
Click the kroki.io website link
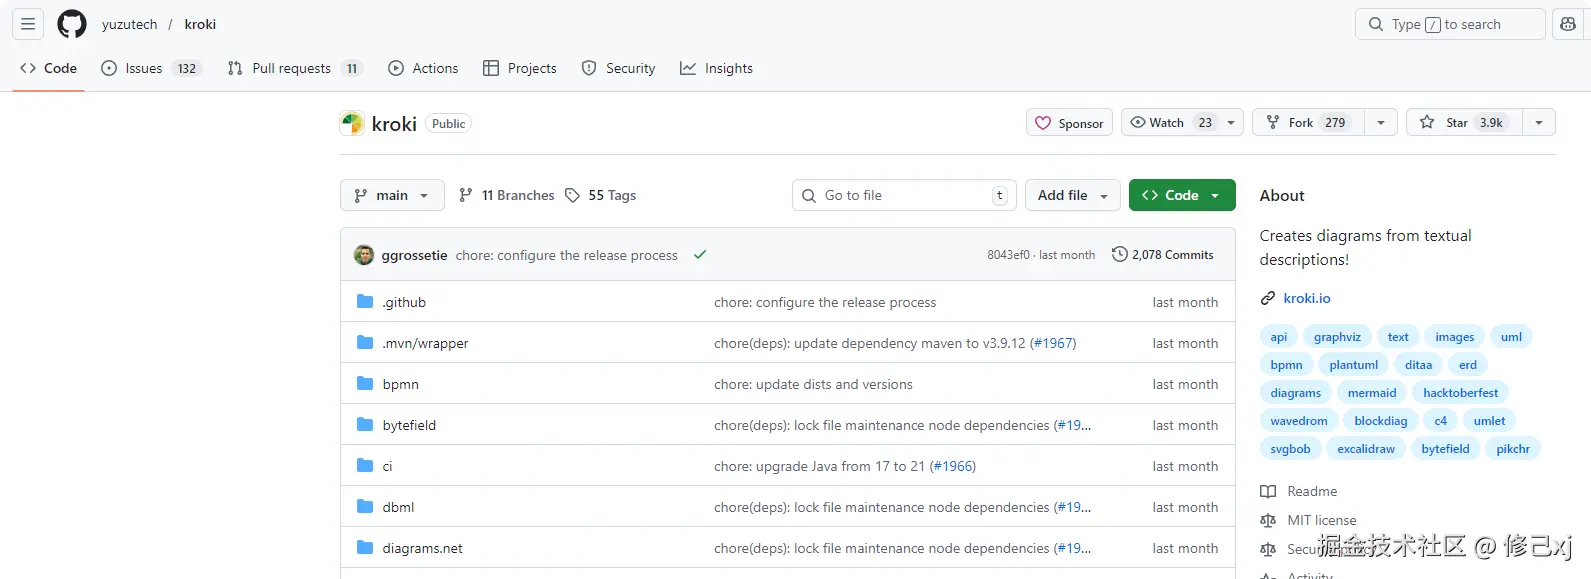(x=1306, y=298)
